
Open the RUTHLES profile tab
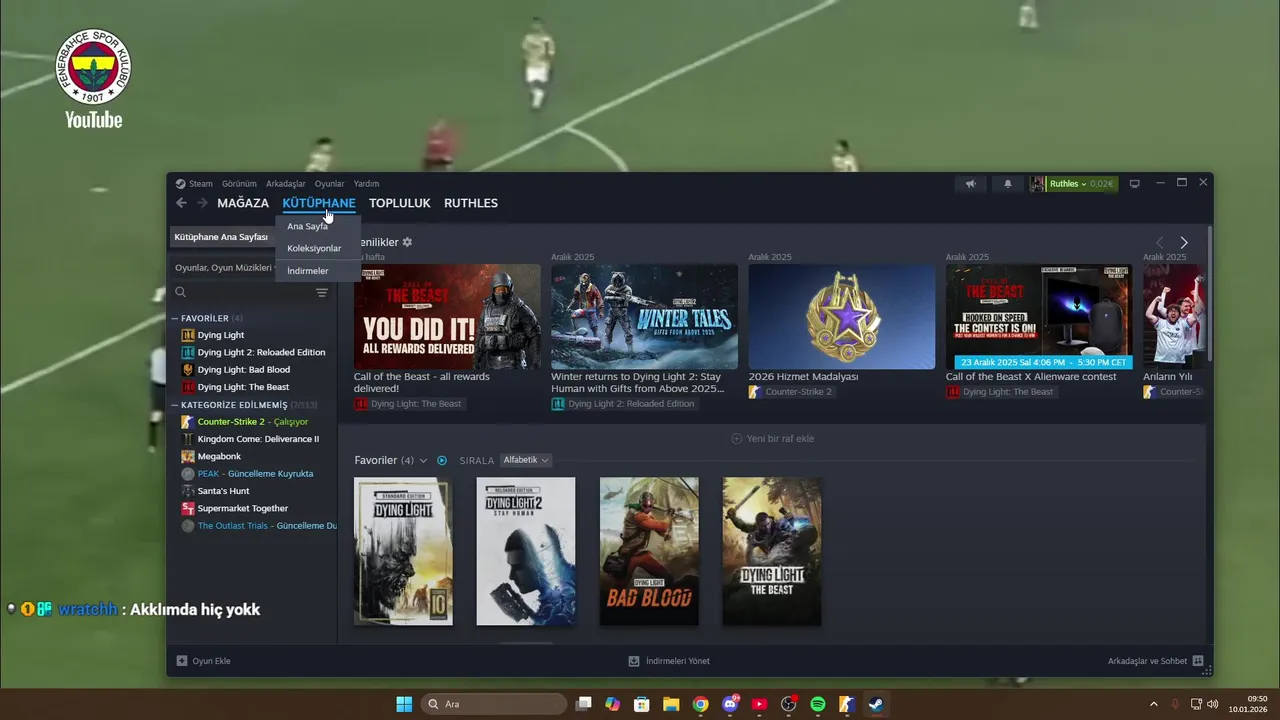[x=471, y=203]
